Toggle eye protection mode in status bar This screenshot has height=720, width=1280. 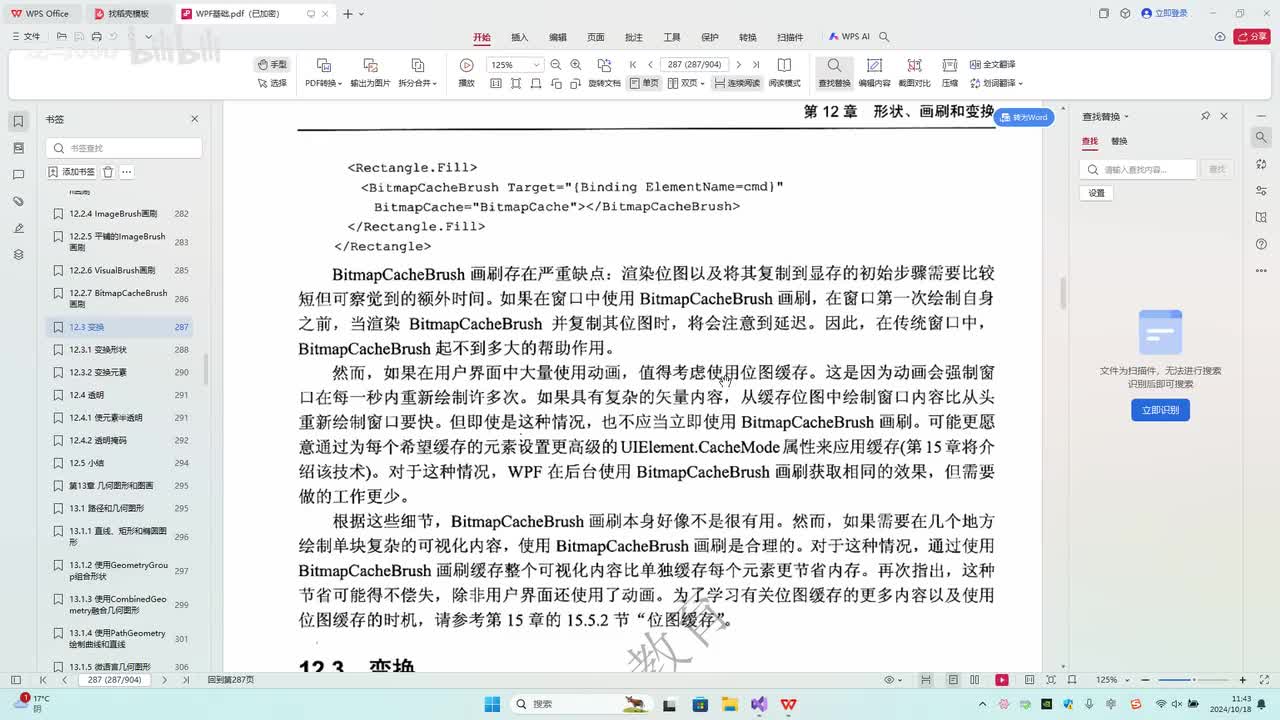[890, 680]
